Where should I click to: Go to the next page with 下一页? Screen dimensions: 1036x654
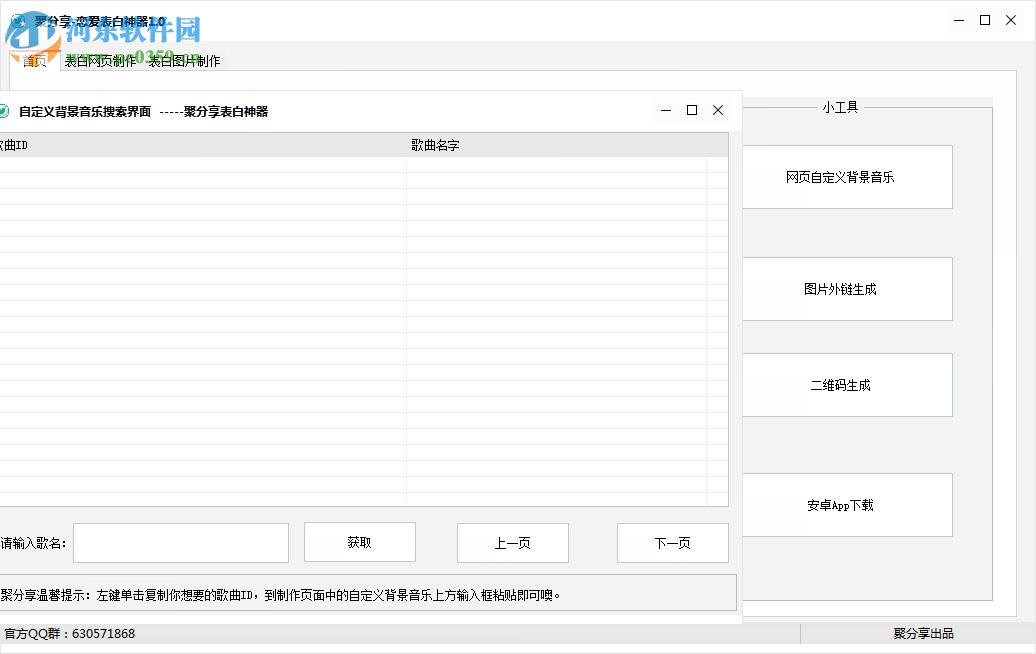[x=672, y=541]
